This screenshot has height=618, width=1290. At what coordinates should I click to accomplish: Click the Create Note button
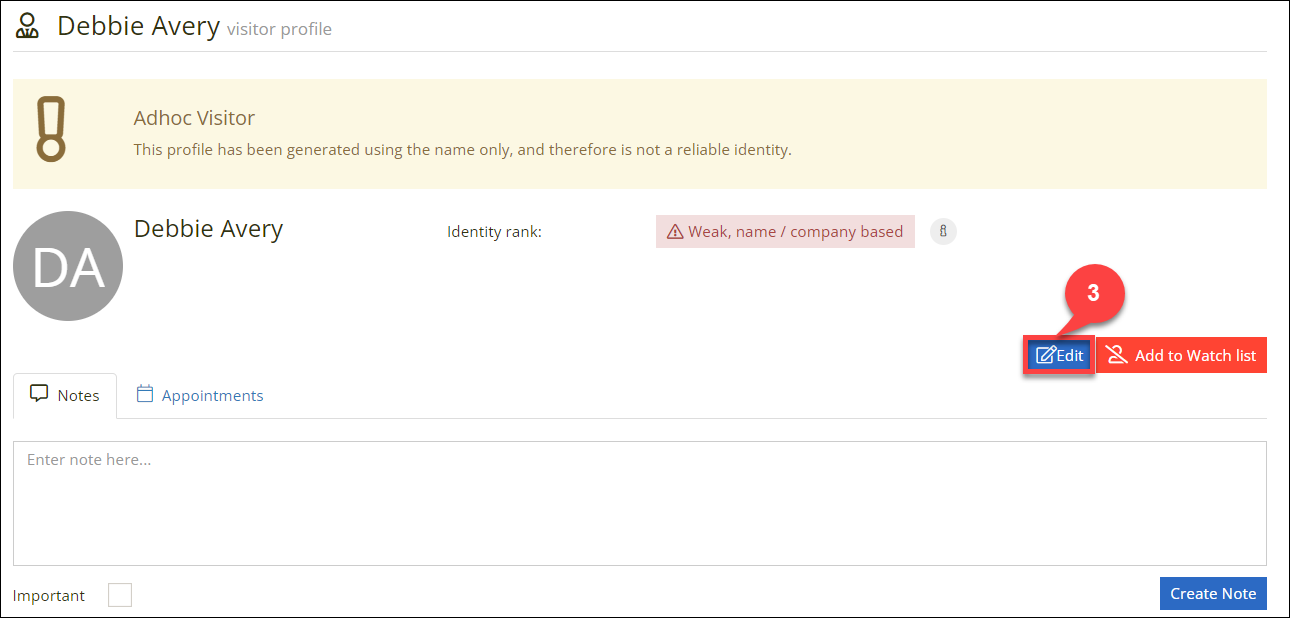[x=1213, y=593]
